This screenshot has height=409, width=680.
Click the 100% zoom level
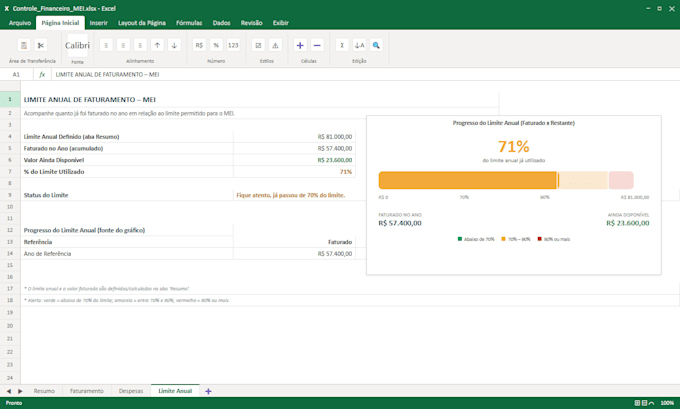[667, 403]
